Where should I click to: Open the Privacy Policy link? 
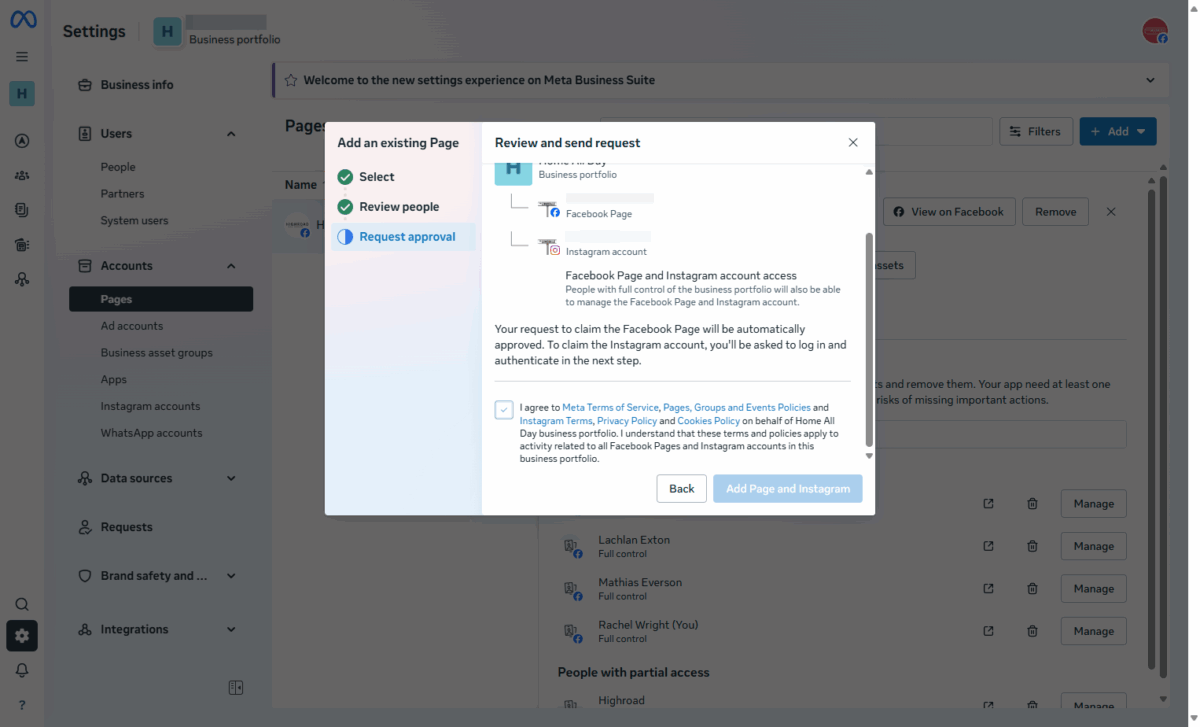[x=626, y=421]
